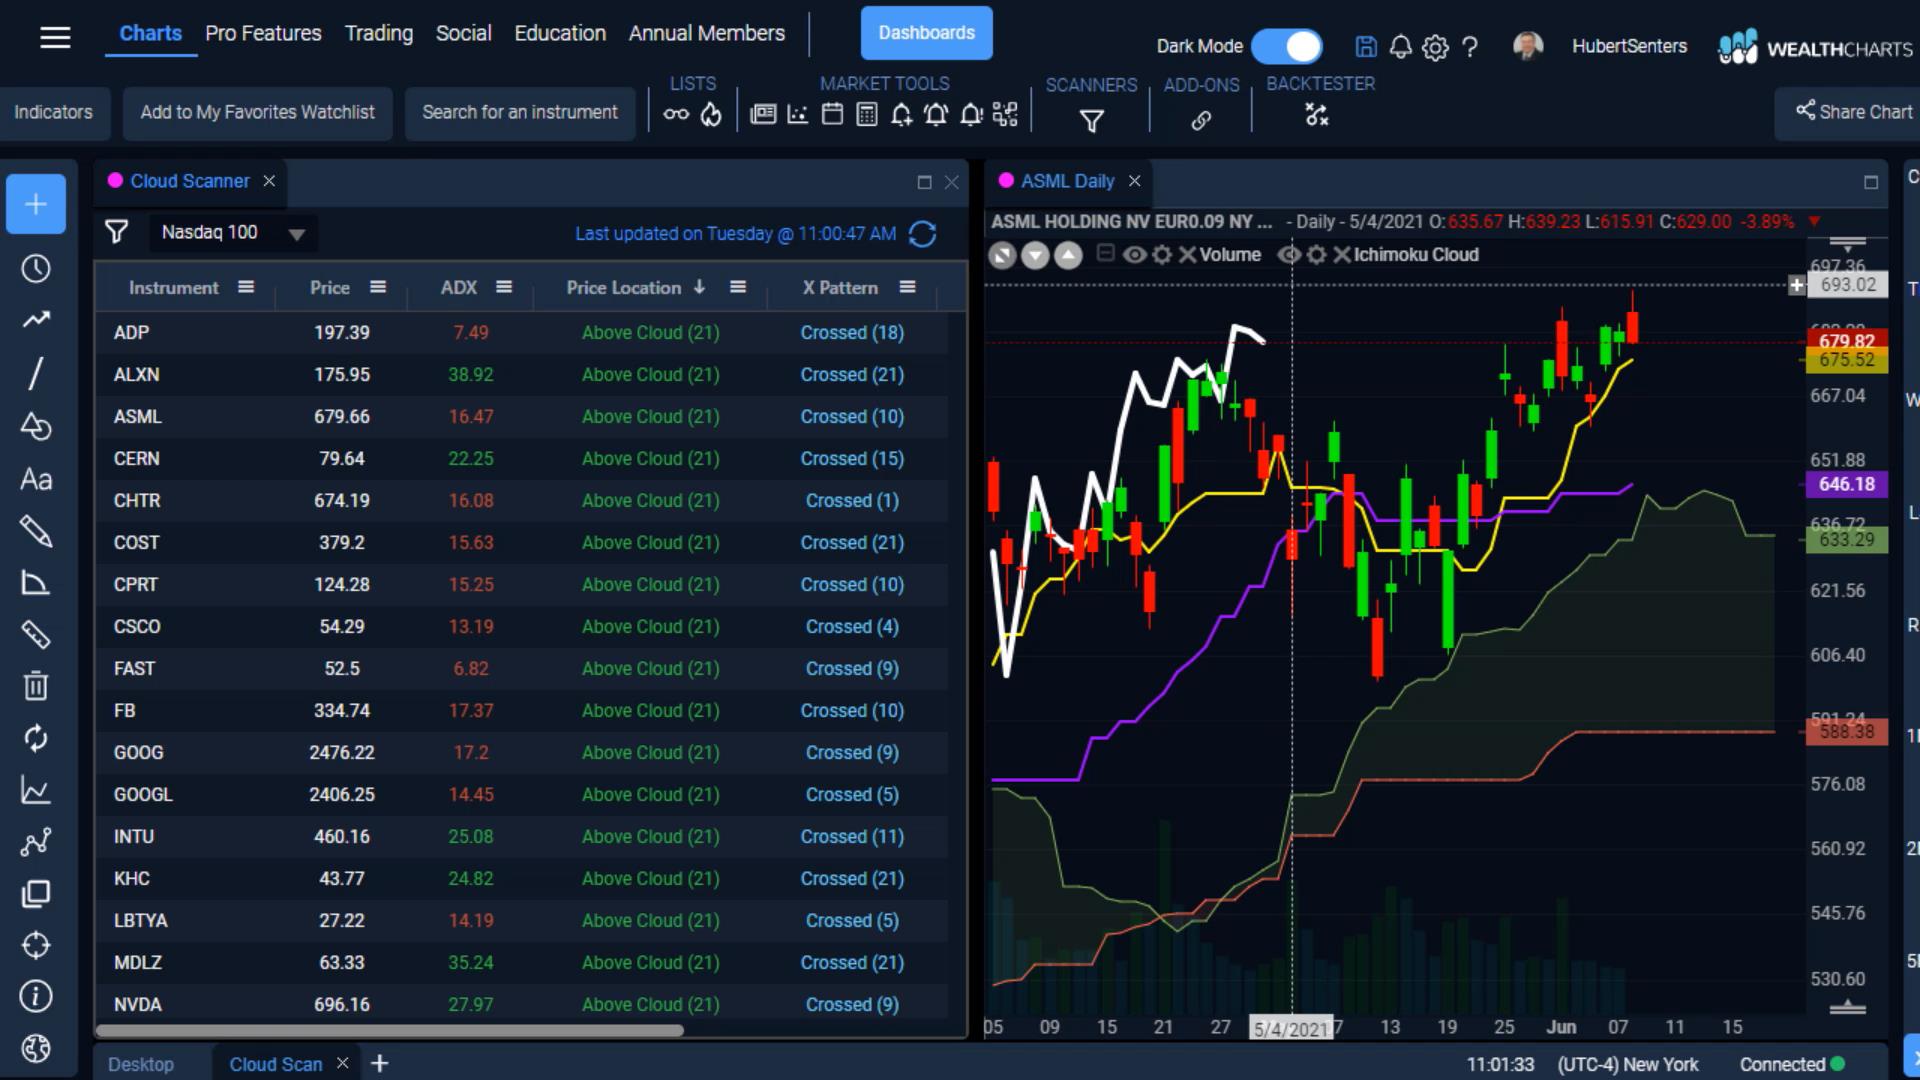Image resolution: width=1920 pixels, height=1080 pixels.
Task: Click the Cloud Scanner horizontal scrollbar
Action: coord(390,1030)
